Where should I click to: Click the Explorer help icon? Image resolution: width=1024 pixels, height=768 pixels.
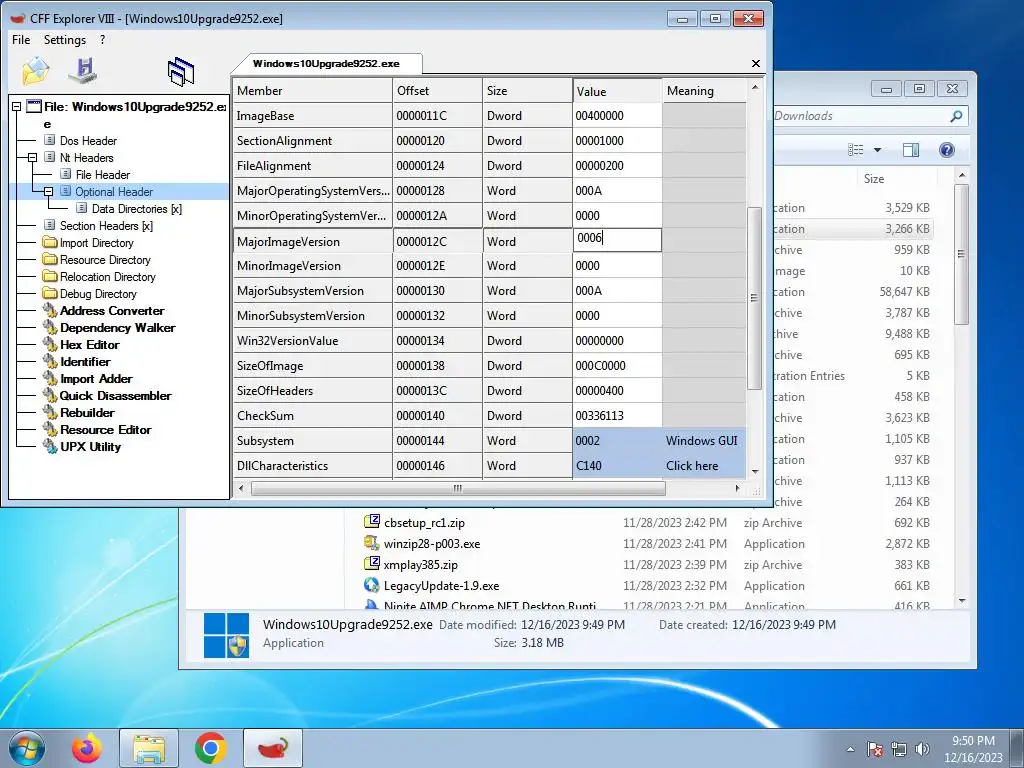click(946, 150)
